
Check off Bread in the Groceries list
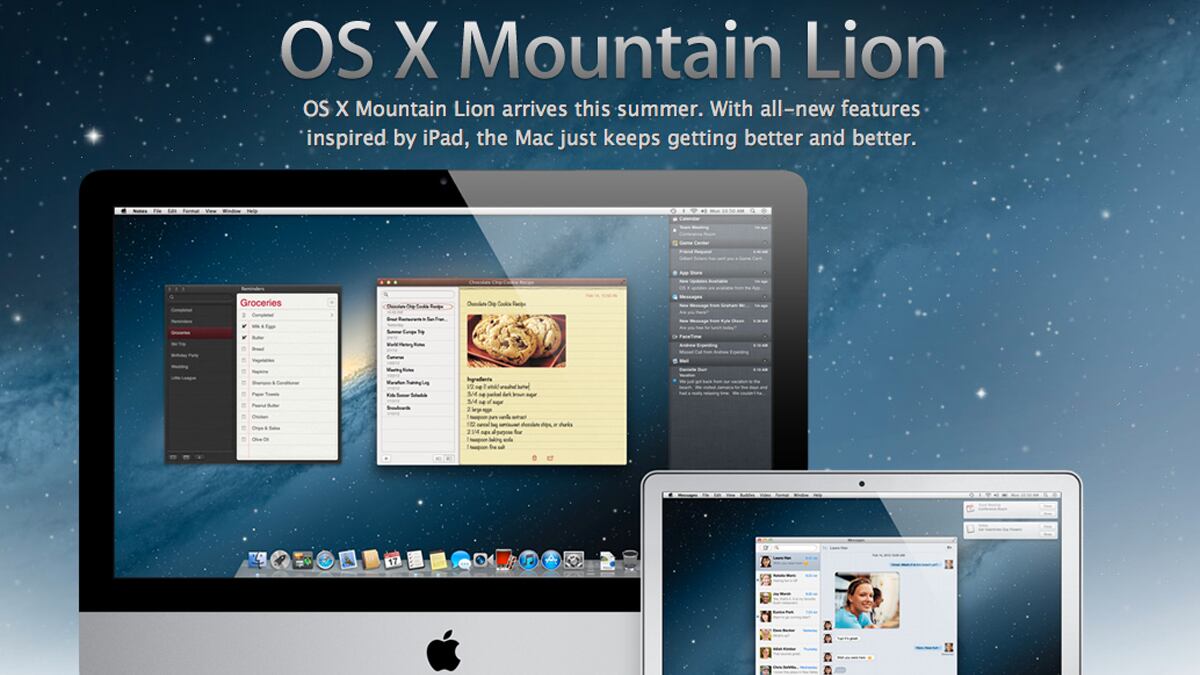click(x=242, y=349)
